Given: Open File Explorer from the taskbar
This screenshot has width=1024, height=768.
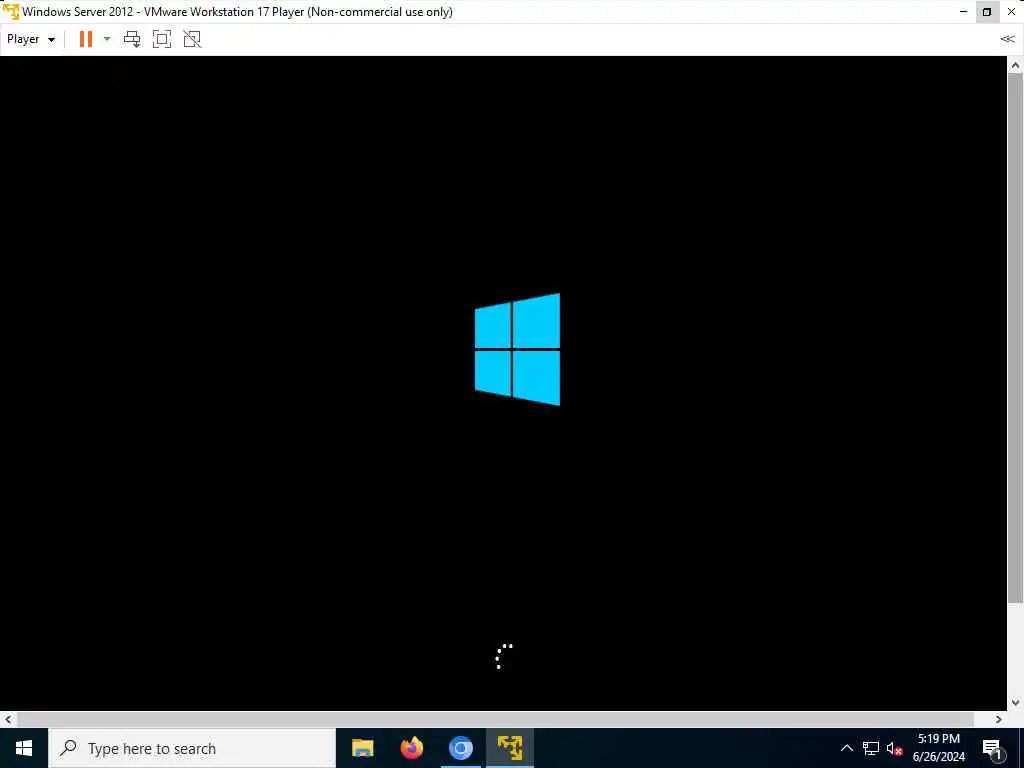Looking at the screenshot, I should click(362, 748).
